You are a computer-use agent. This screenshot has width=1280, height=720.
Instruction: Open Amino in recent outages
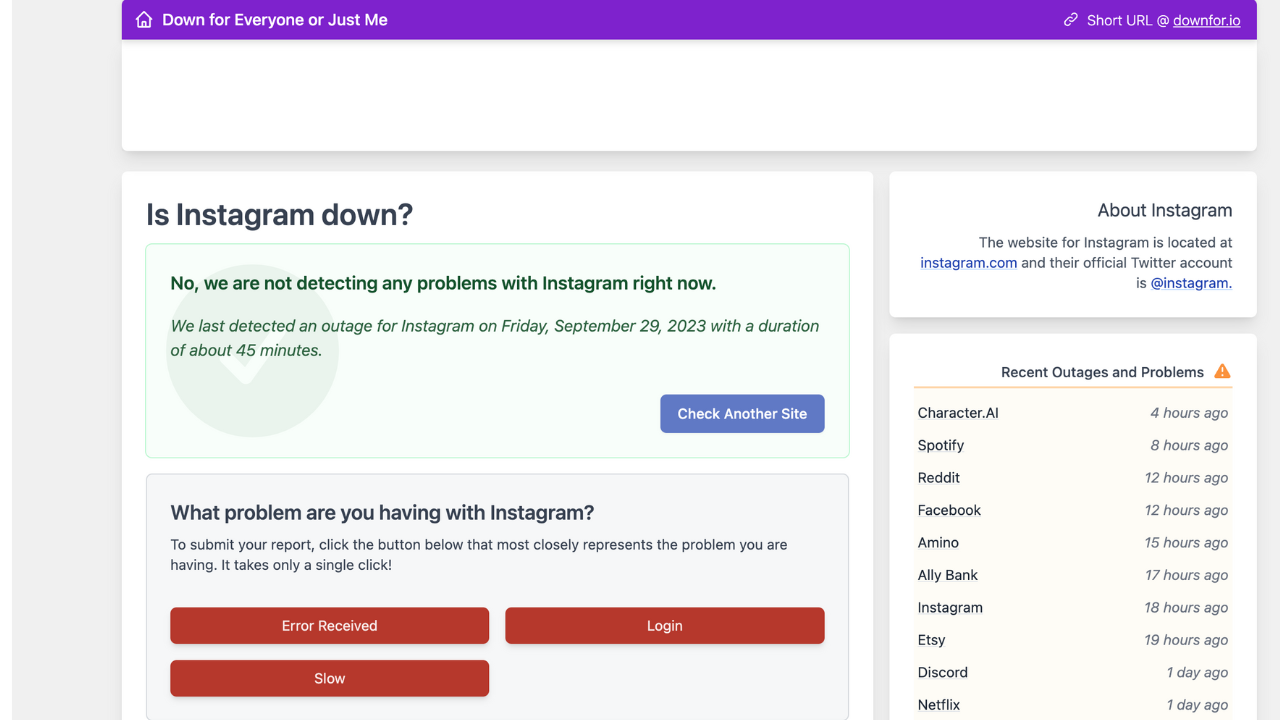938,543
